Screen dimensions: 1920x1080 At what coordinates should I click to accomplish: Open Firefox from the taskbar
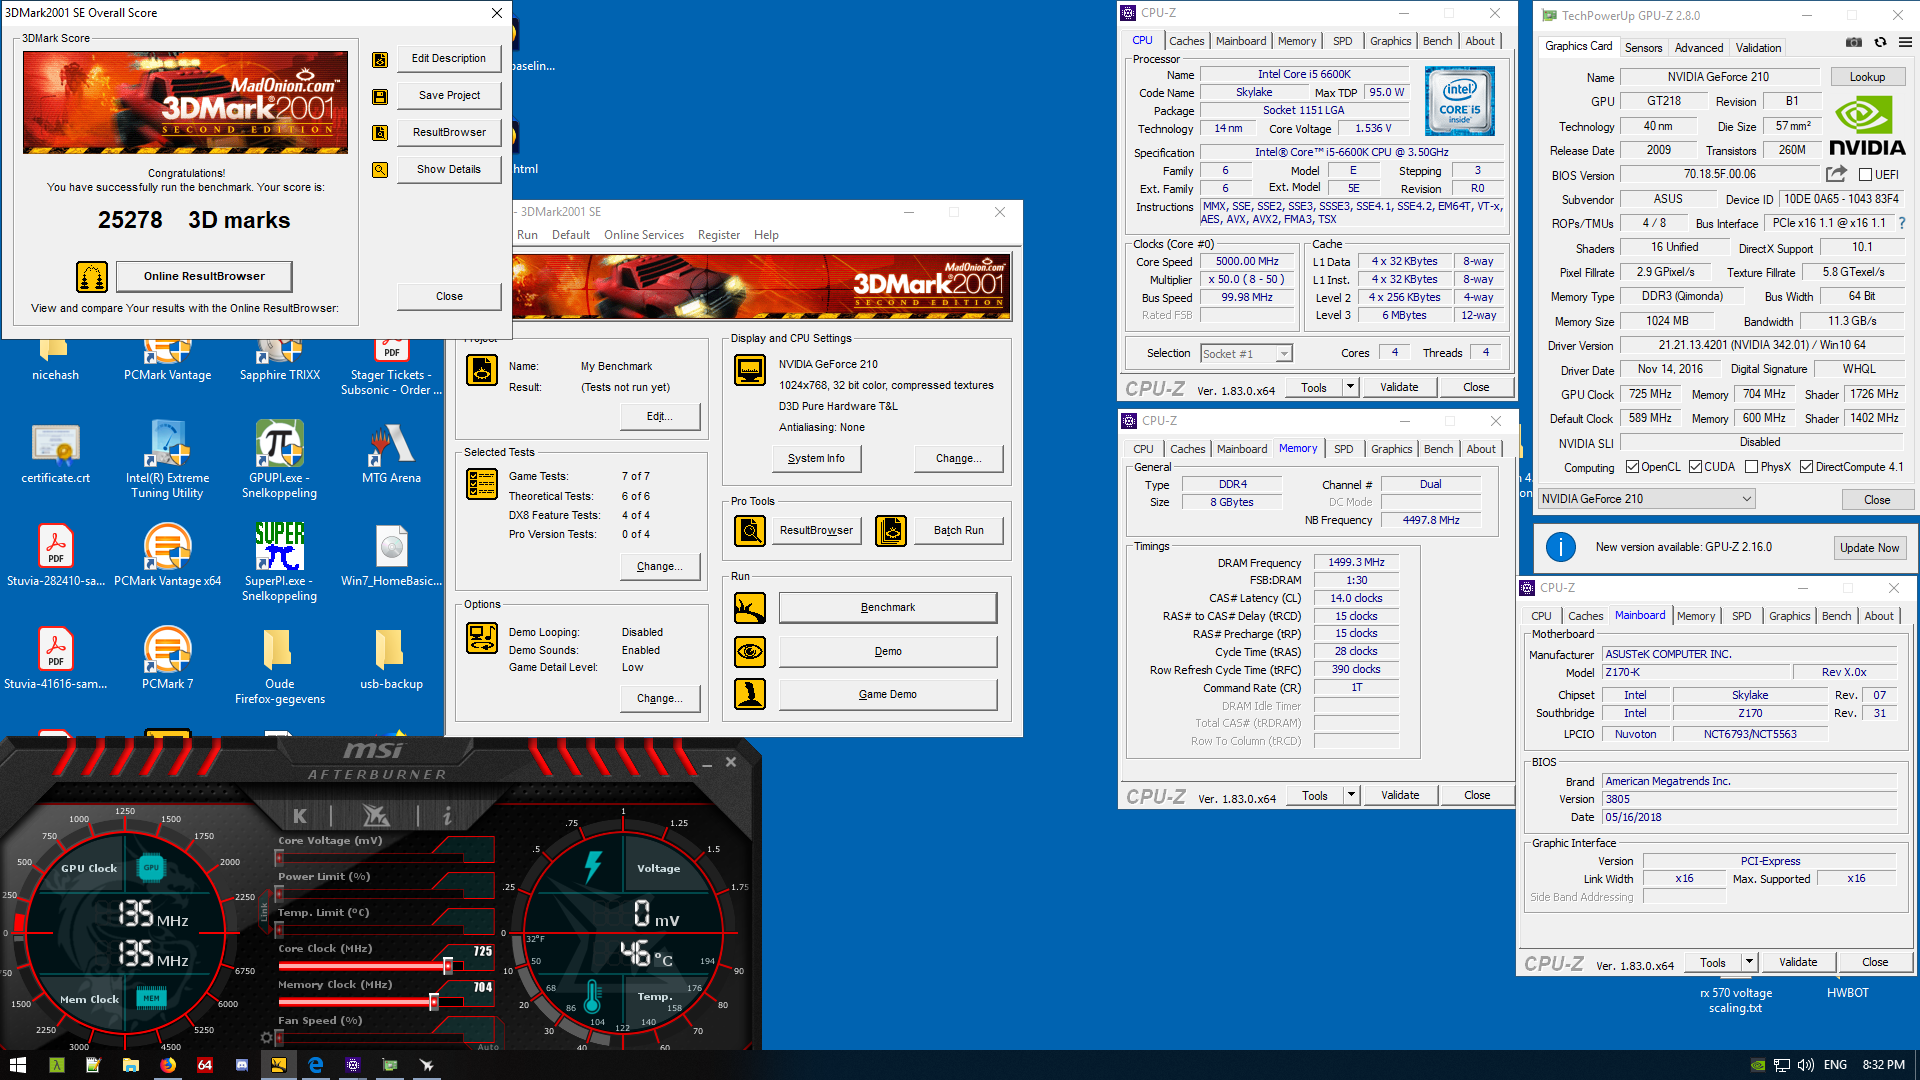168,1065
